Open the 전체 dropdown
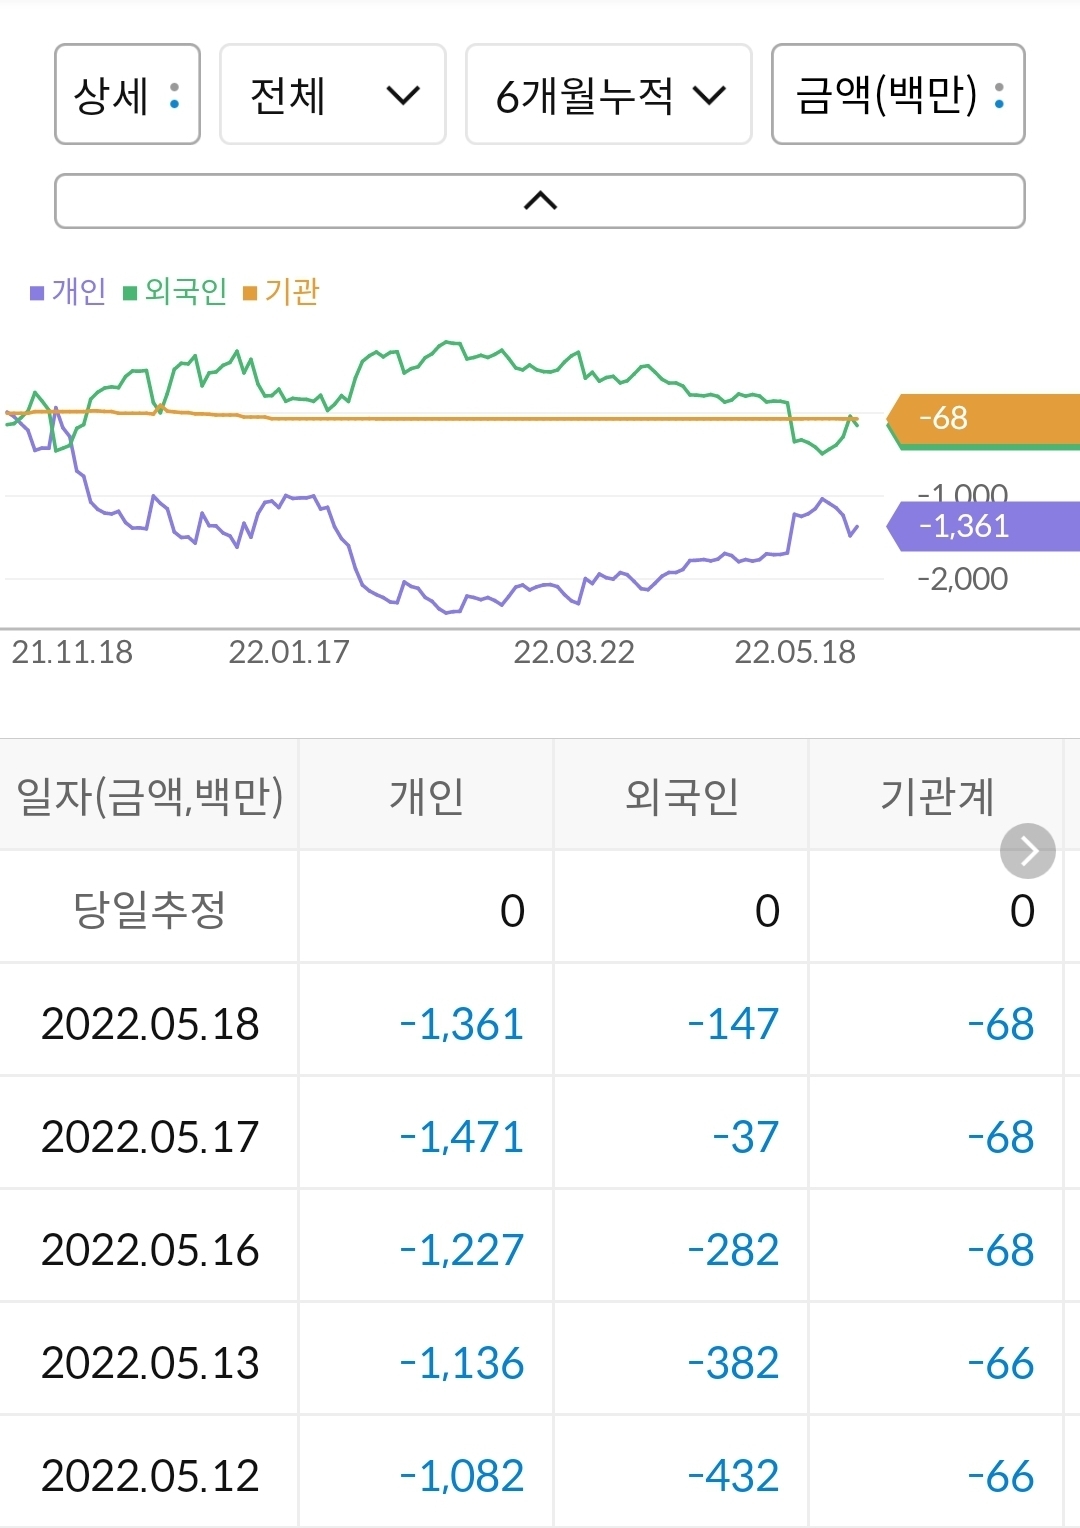 click(x=332, y=94)
